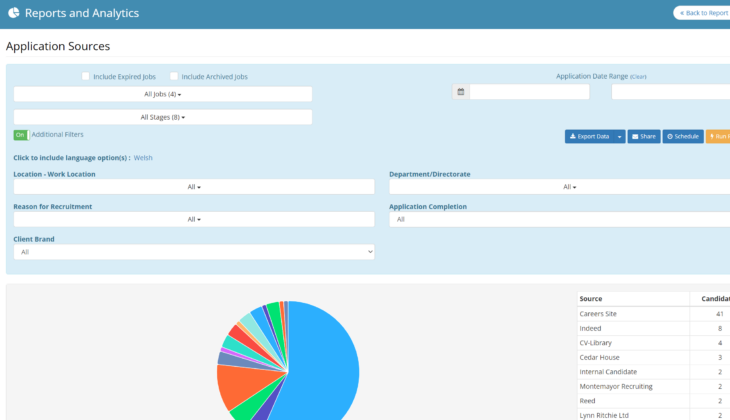730x420 pixels.
Task: Click the orange Run Report button
Action: [719, 136]
